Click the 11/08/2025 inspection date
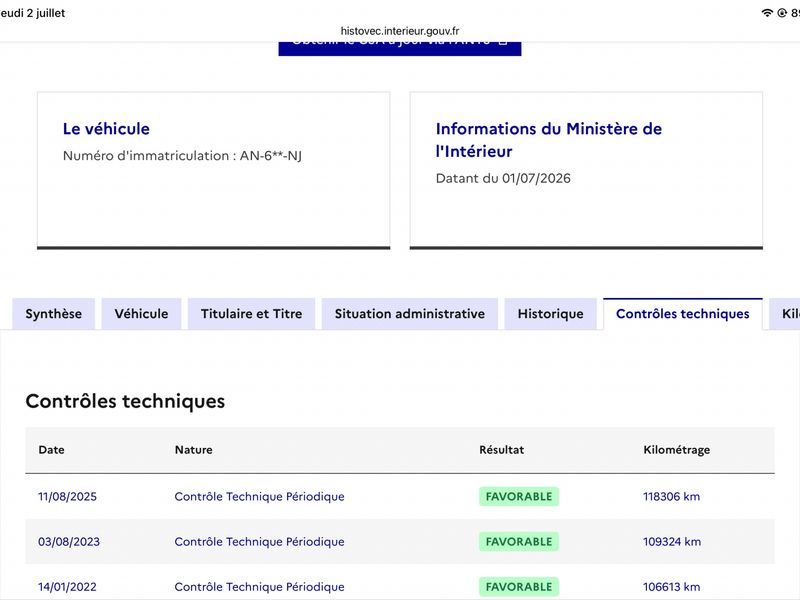 [67, 496]
